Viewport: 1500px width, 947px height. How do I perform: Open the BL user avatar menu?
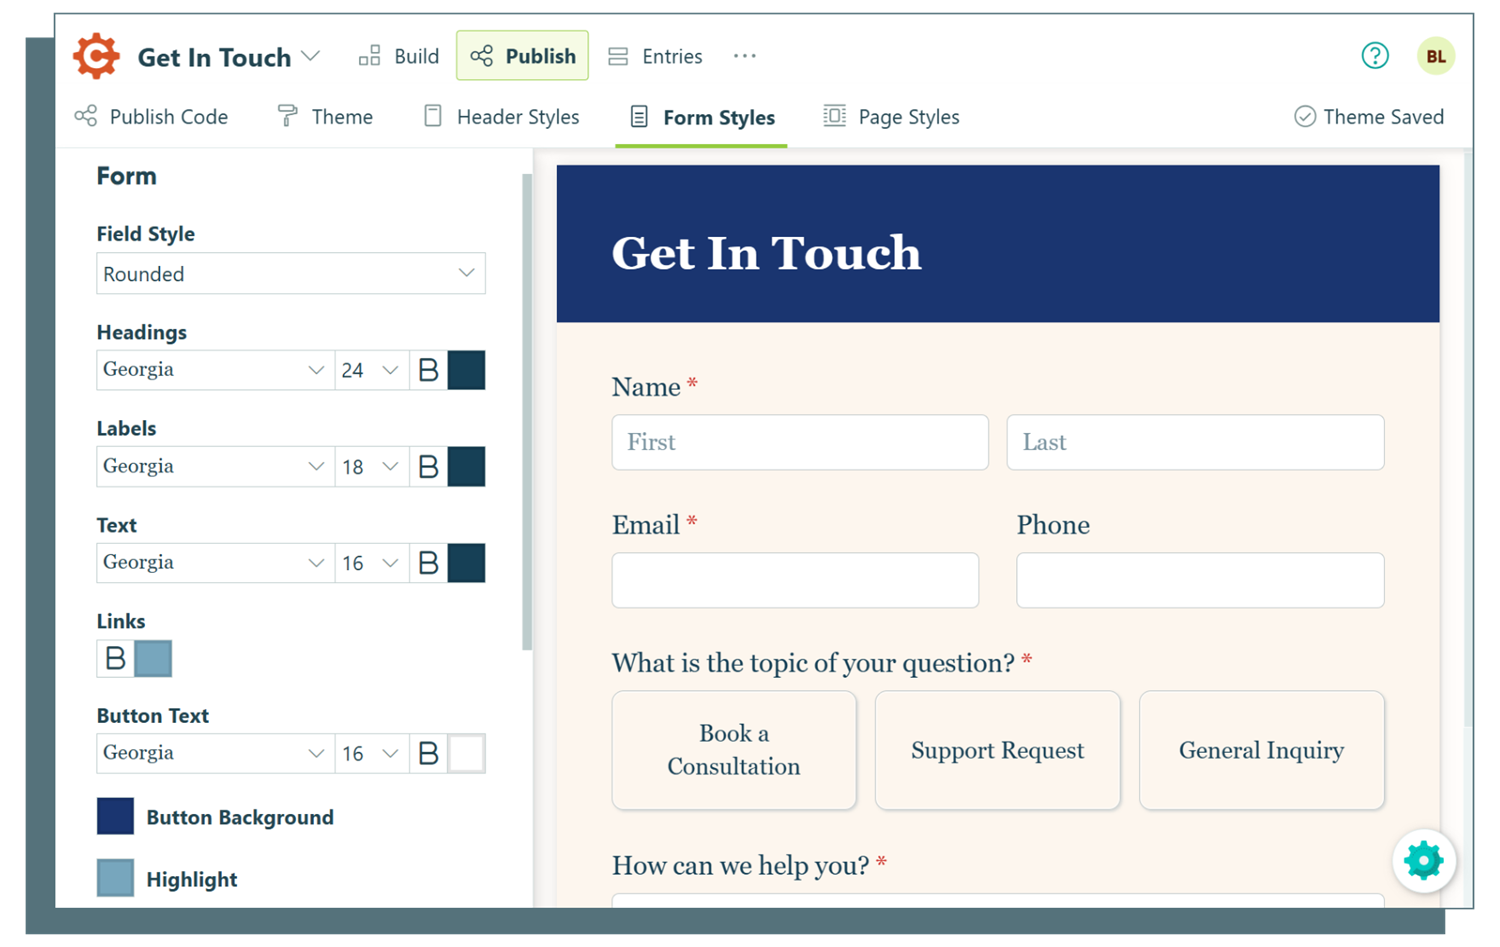coord(1435,56)
